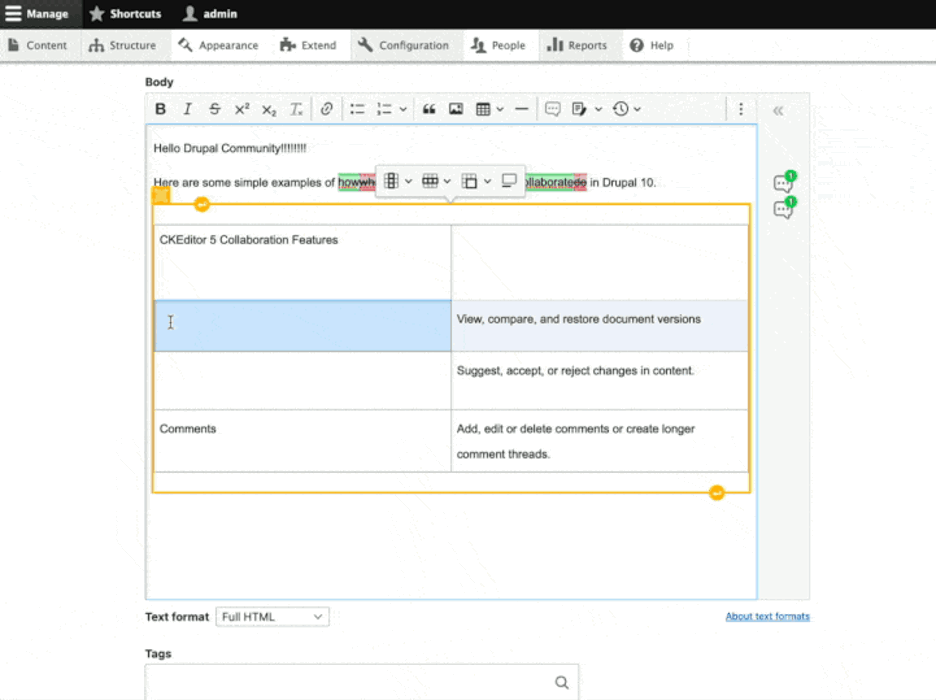The width and height of the screenshot is (936, 700).
Task: Select table using yellow handle at top-left
Action: tap(161, 195)
